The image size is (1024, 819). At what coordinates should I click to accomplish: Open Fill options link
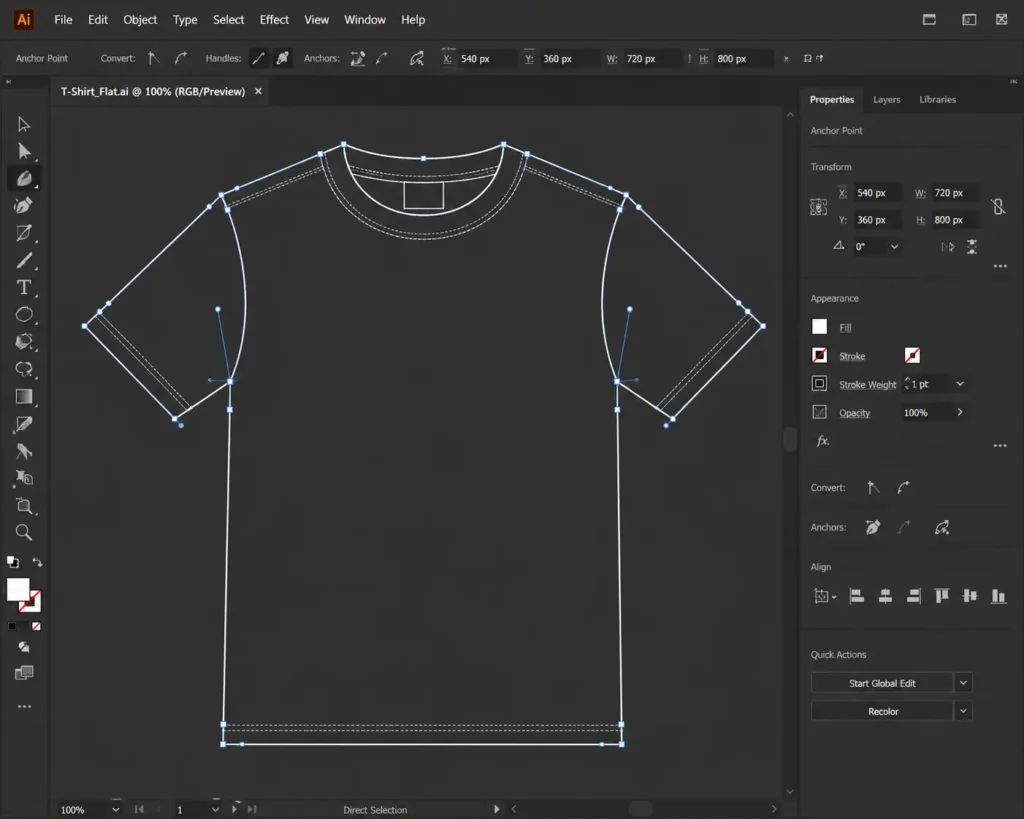pyautogui.click(x=845, y=327)
